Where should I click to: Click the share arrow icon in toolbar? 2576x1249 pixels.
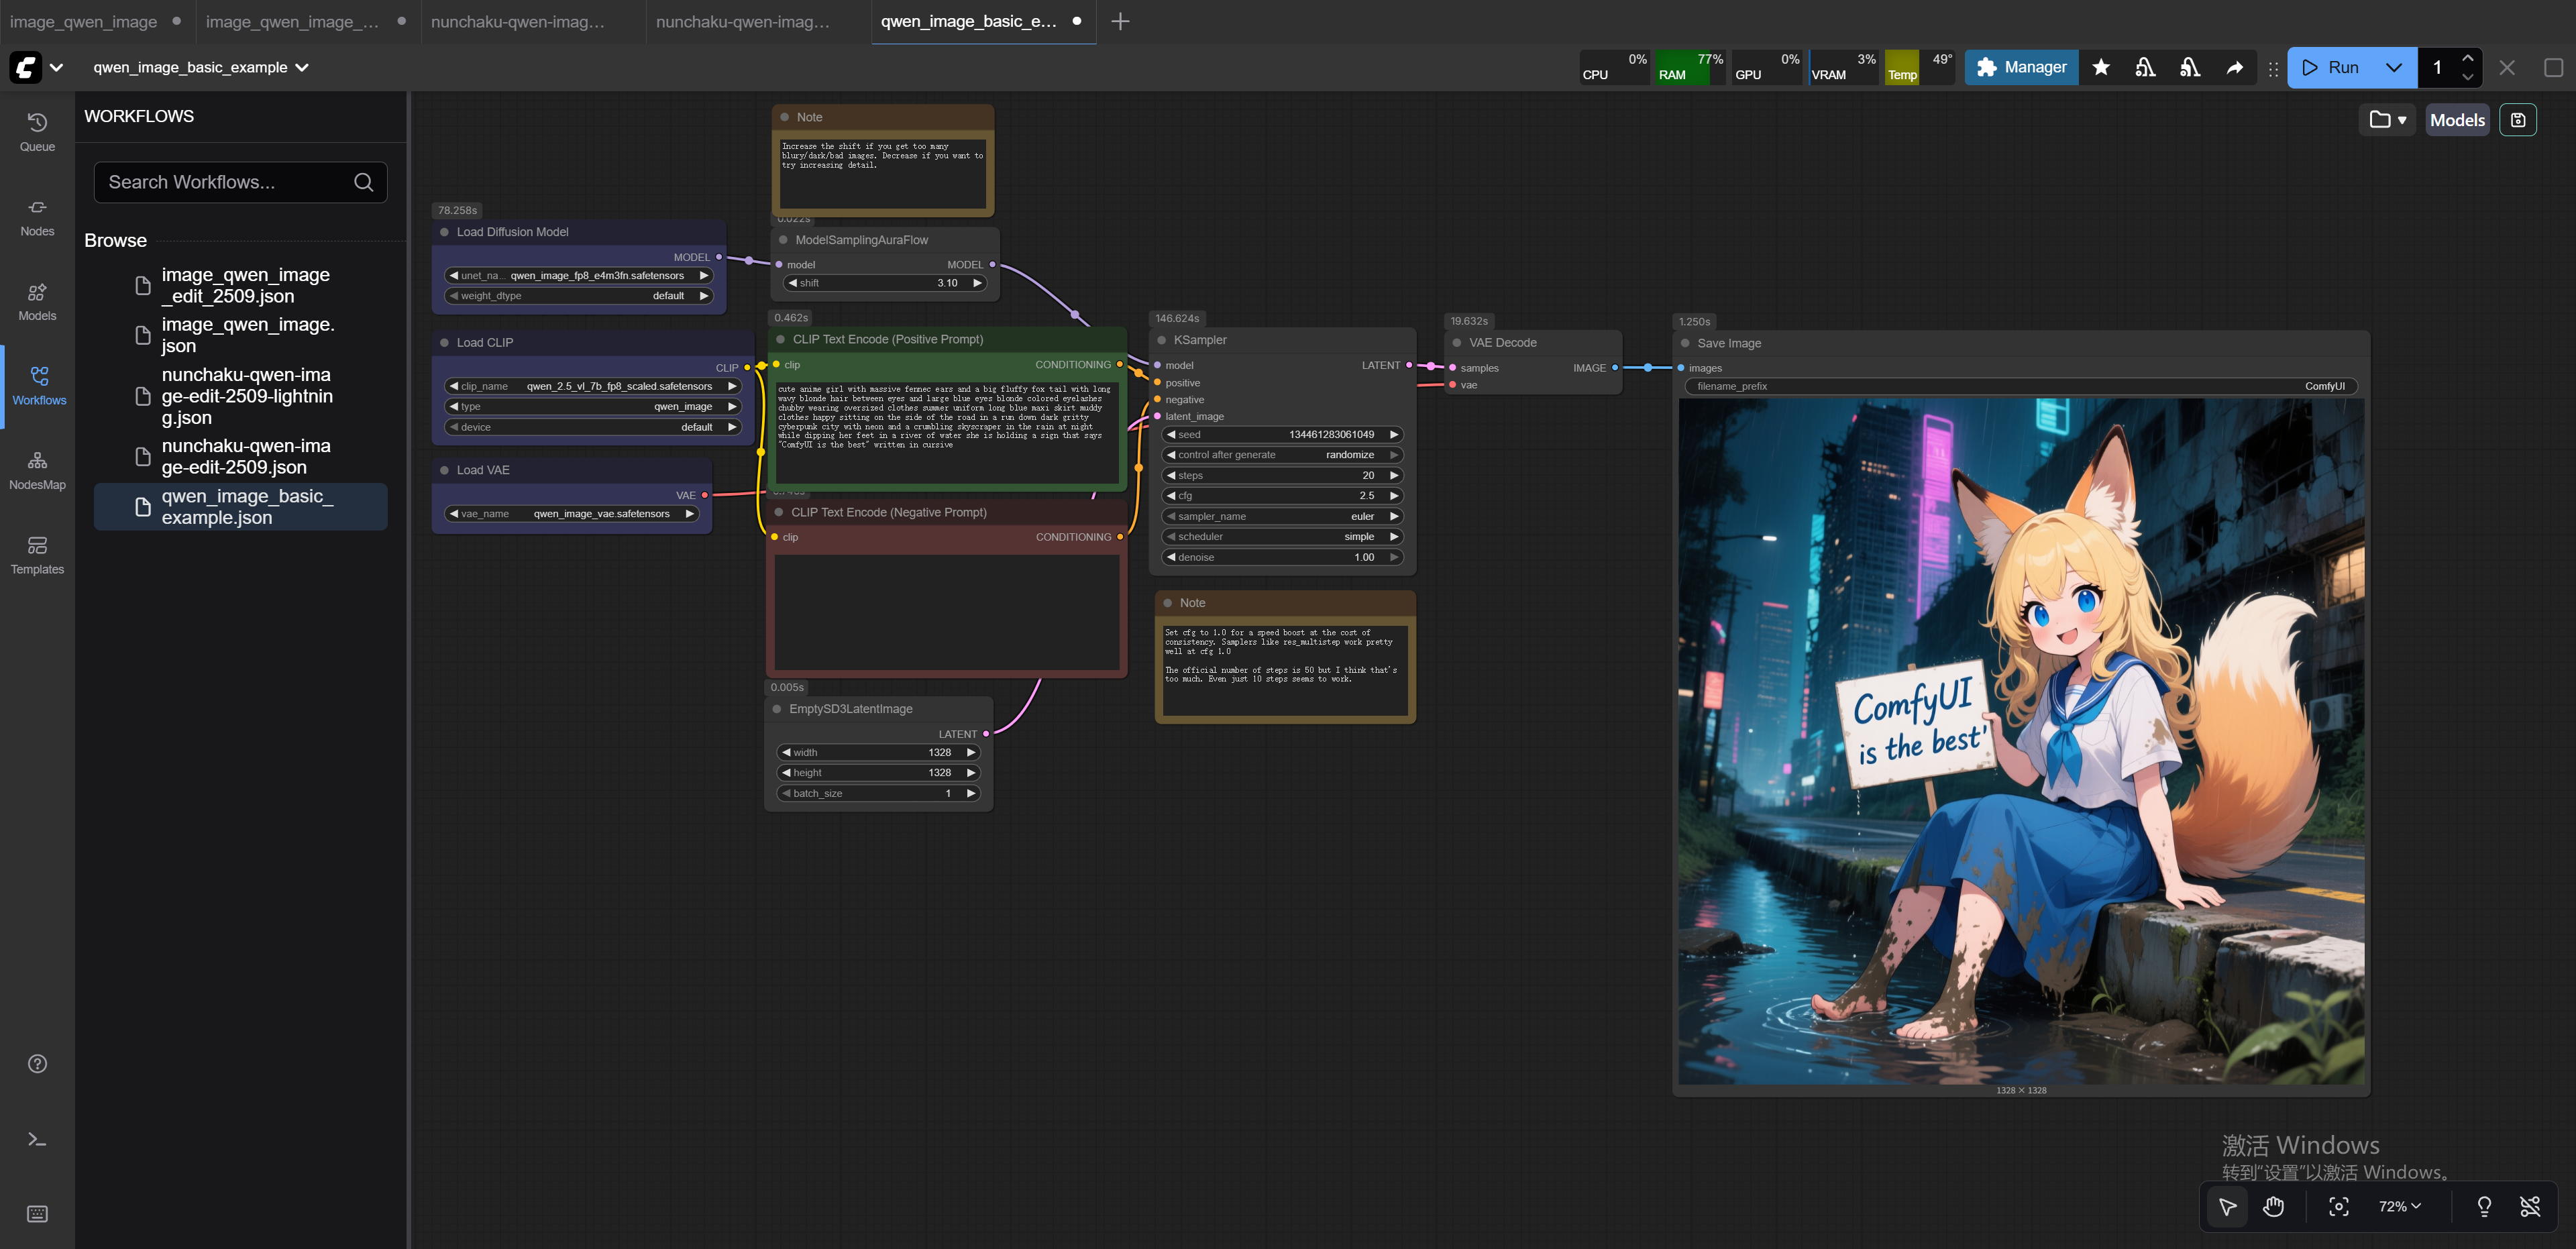click(2233, 67)
